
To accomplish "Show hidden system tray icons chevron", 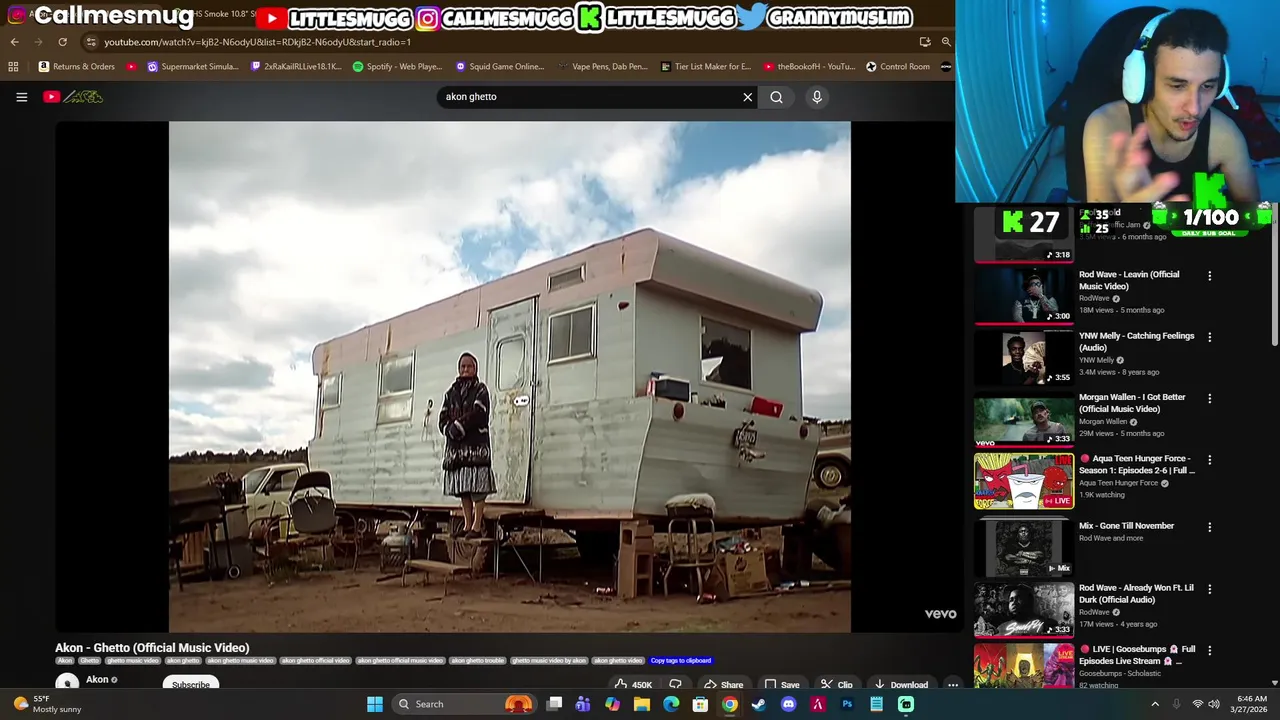I will coord(1155,704).
